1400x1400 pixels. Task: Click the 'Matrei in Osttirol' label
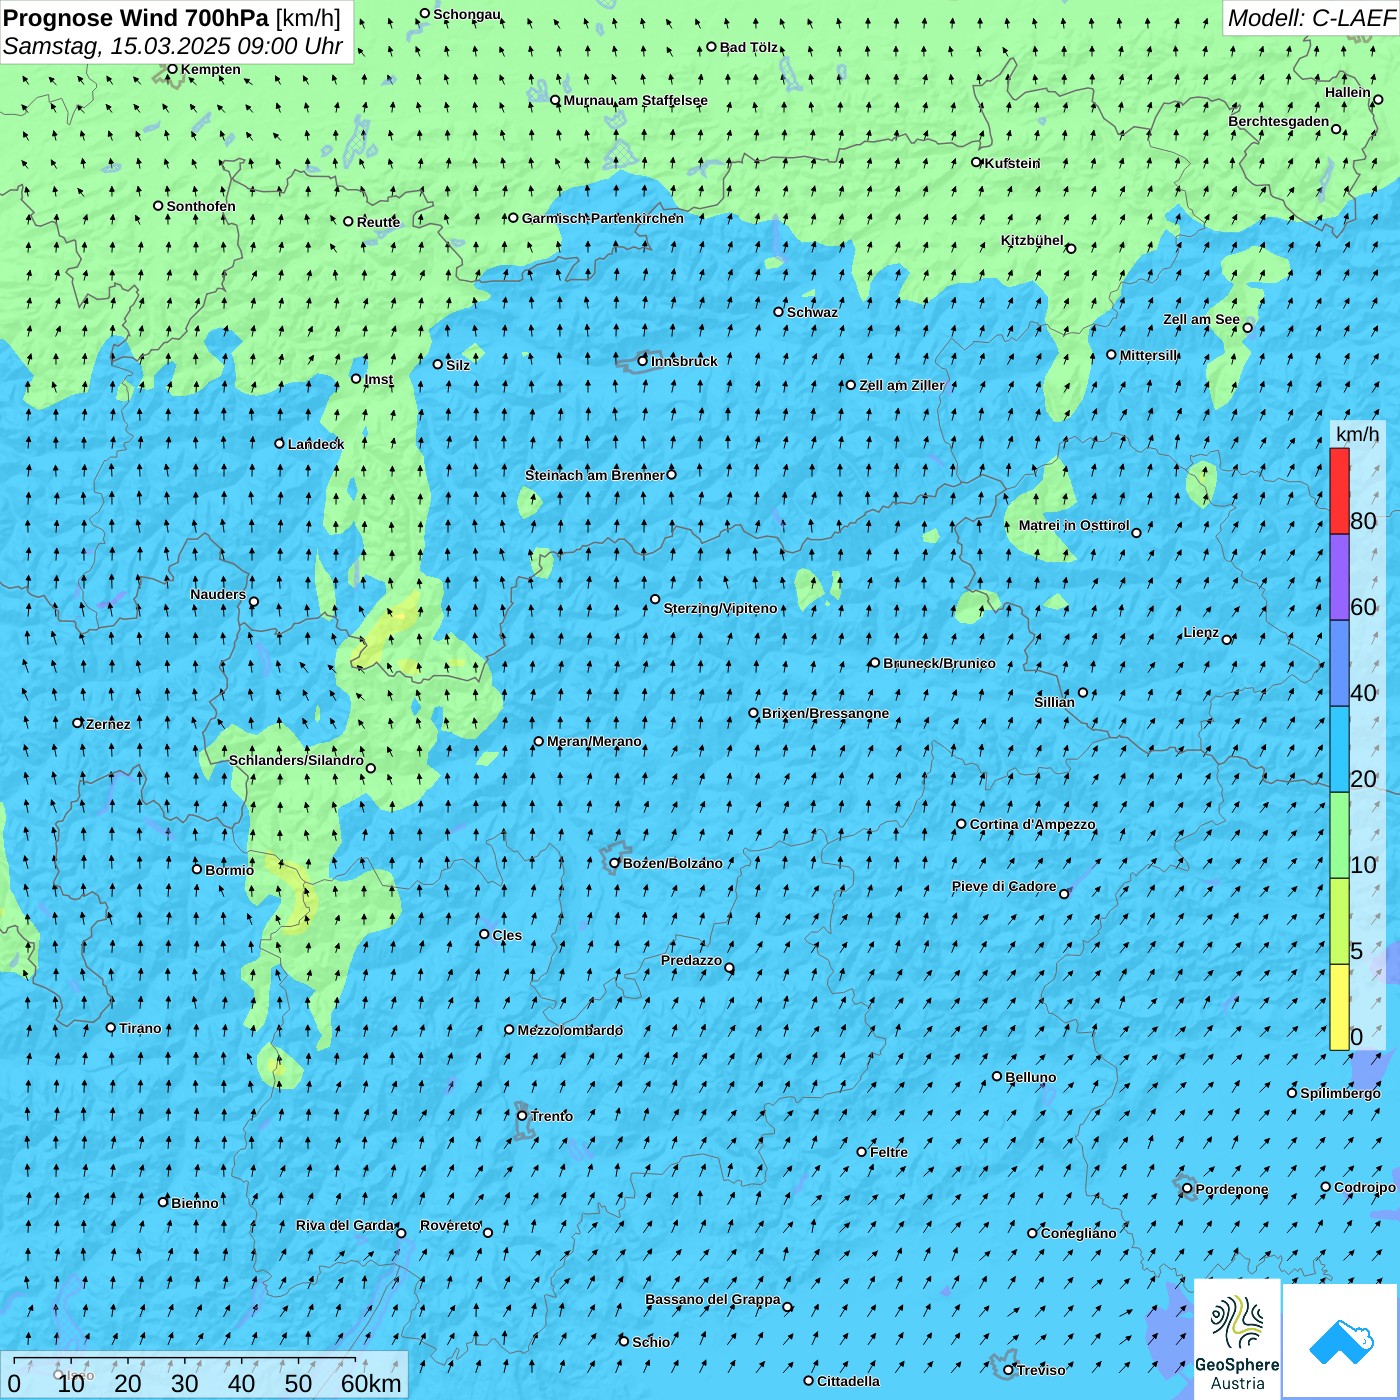[x=1074, y=525]
